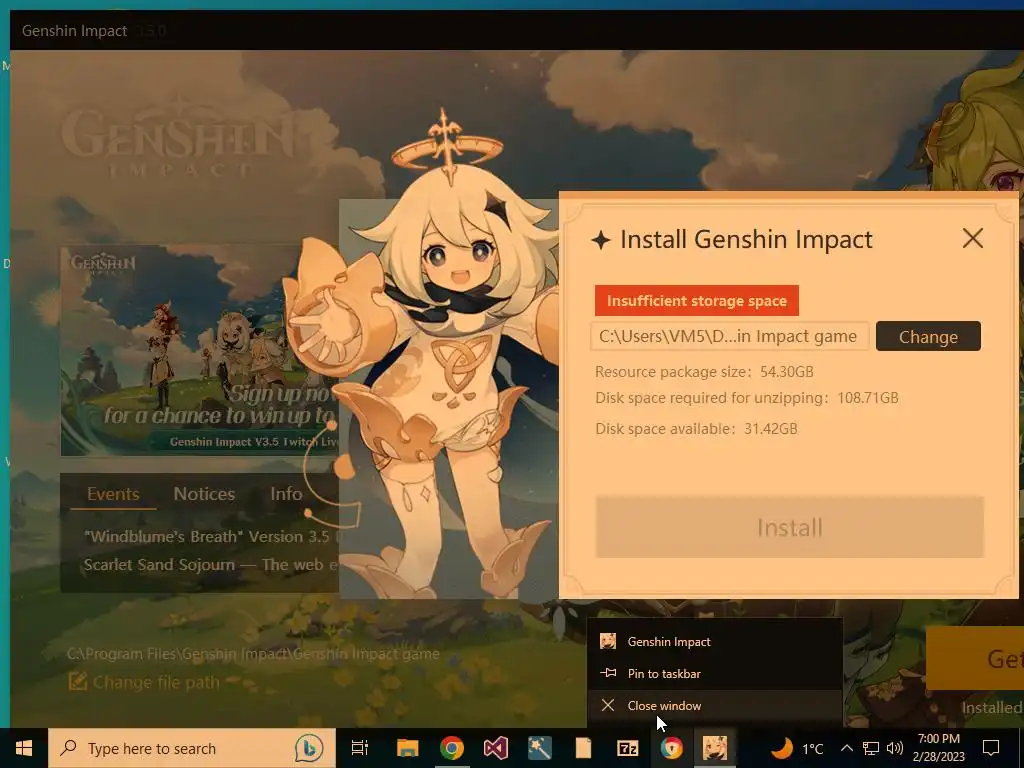Open 7-Zip from the taskbar
The width and height of the screenshot is (1024, 768).
[x=628, y=748]
